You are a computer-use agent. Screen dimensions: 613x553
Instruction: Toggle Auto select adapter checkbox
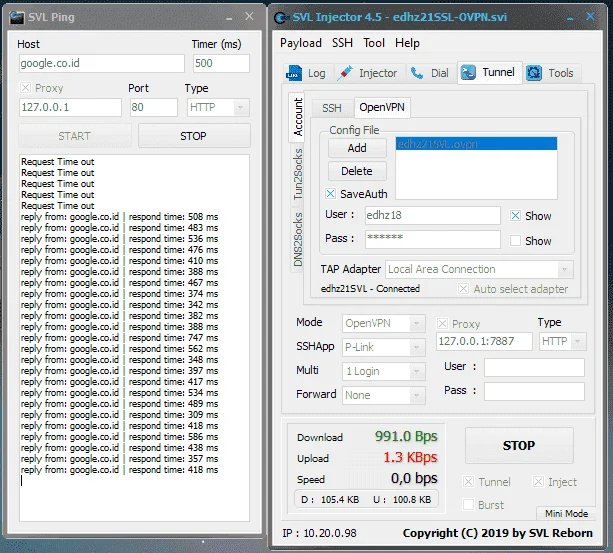pyautogui.click(x=463, y=289)
